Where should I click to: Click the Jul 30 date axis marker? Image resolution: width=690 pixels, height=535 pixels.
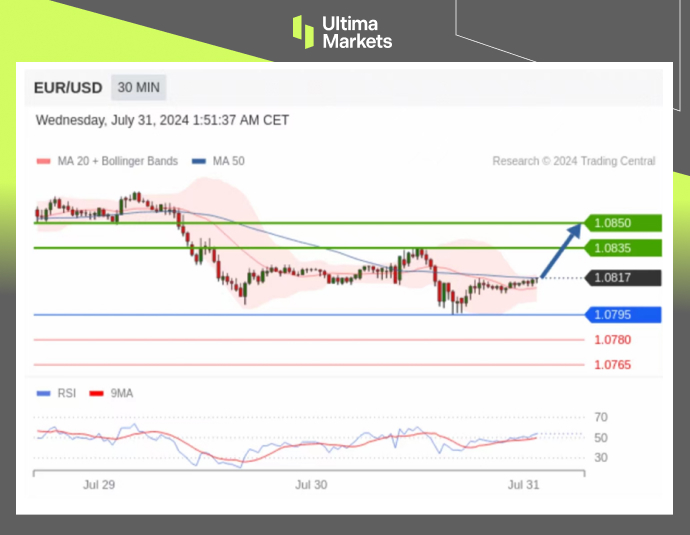311,484
